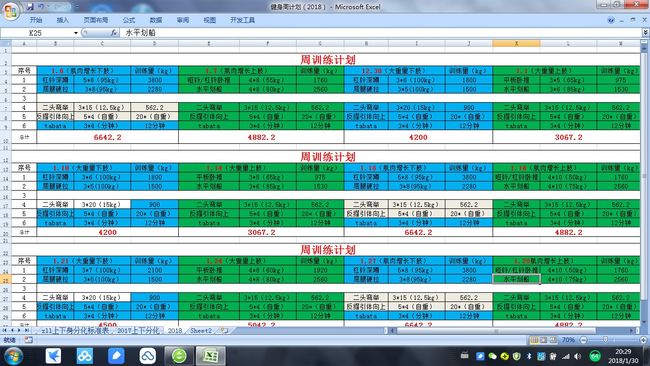This screenshot has height=366, width=650.
Task: Open the 插入 ribbon tab
Action: pos(63,20)
